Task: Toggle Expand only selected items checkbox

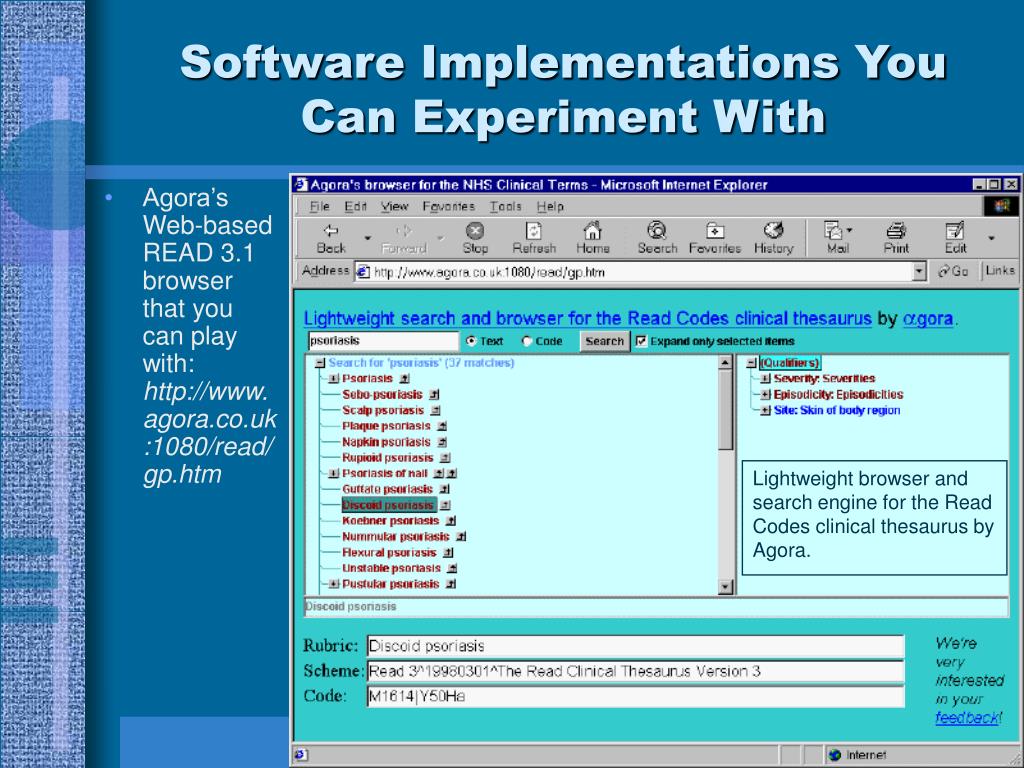Action: pos(641,341)
